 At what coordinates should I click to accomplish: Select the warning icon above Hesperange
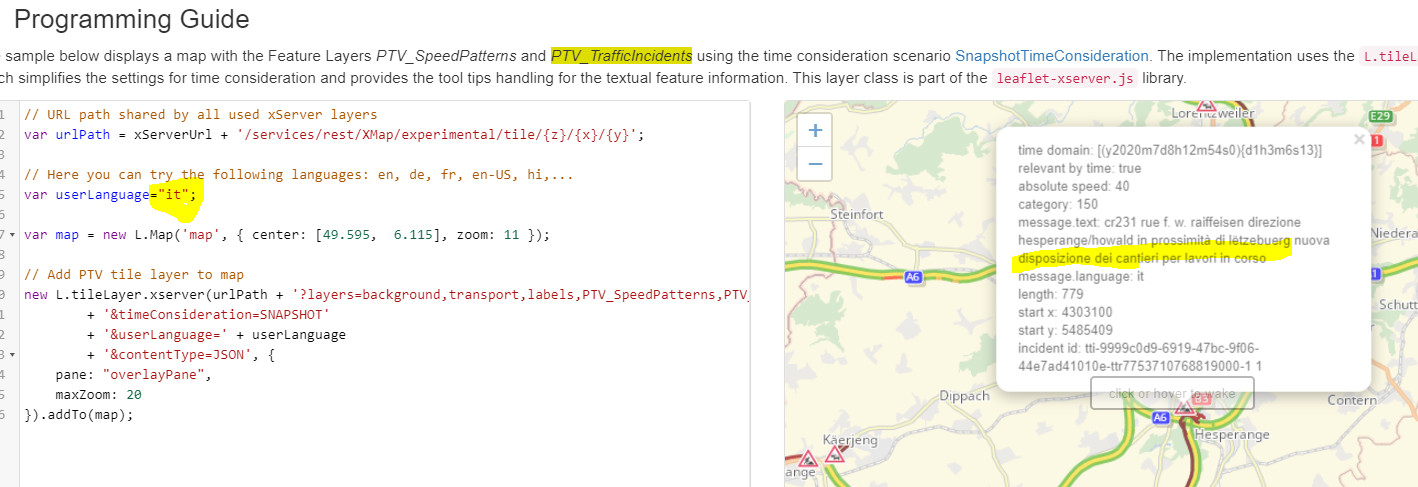pos(1186,407)
